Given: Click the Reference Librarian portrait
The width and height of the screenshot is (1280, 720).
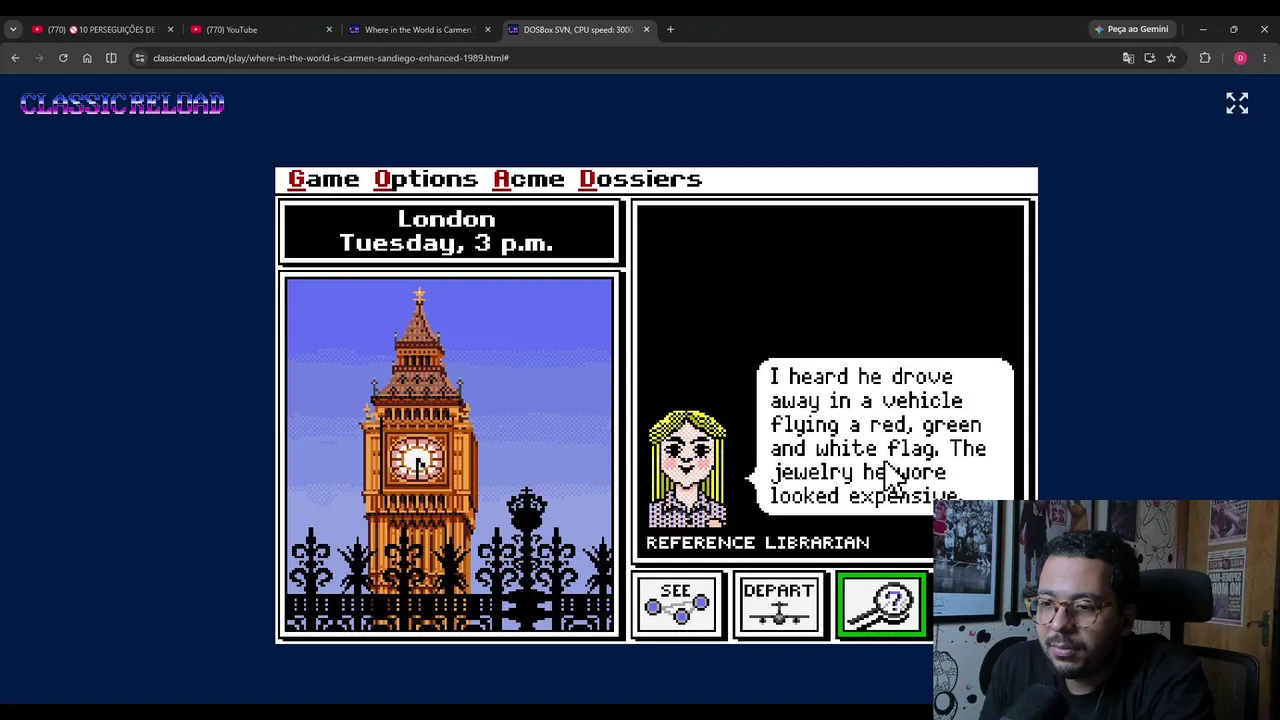Looking at the screenshot, I should click(687, 469).
